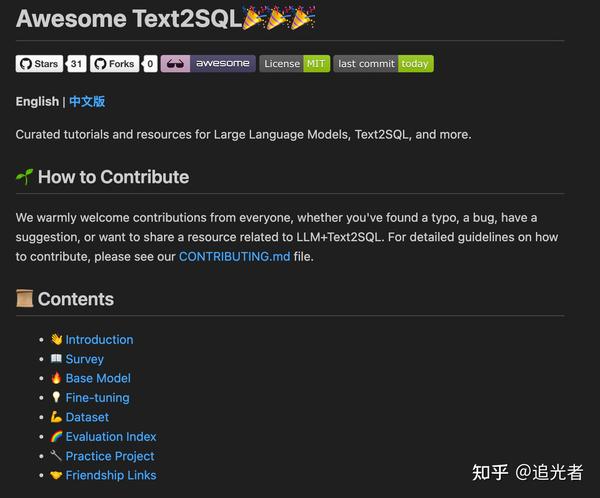This screenshot has width=600, height=498.
Task: Click the How to Contribute heading
Action: (113, 177)
